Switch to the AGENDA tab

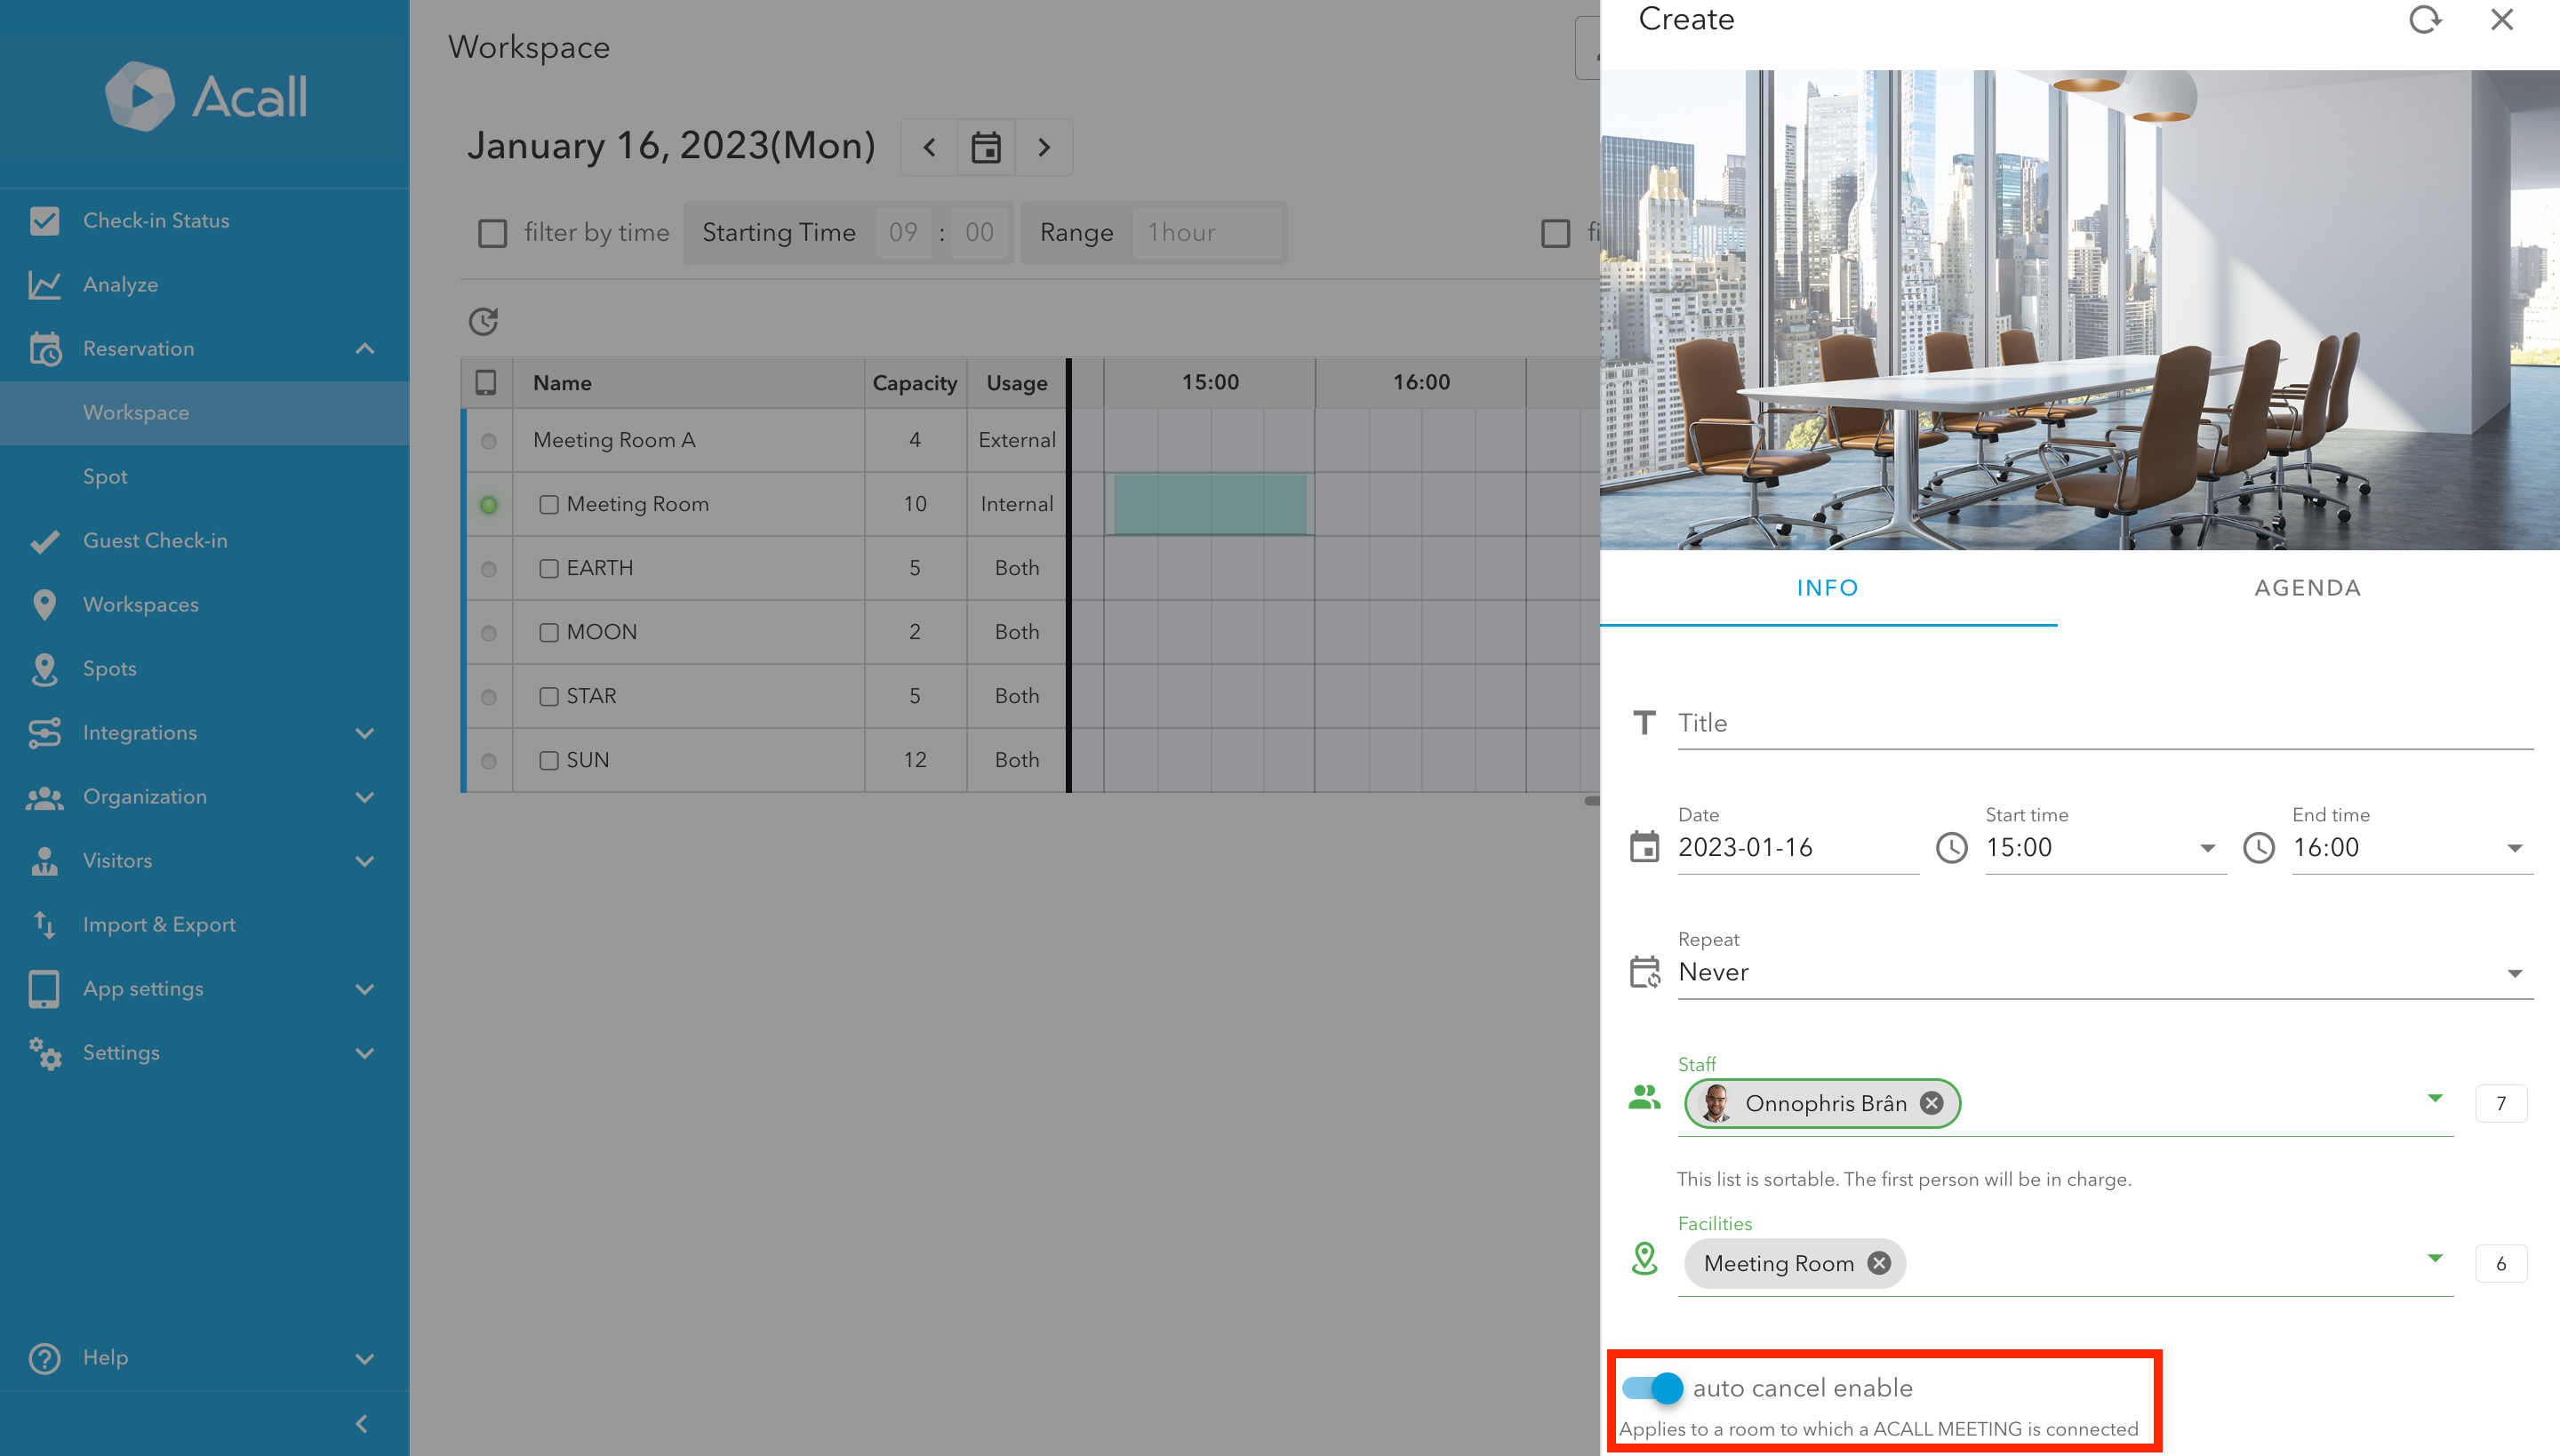2307,588
